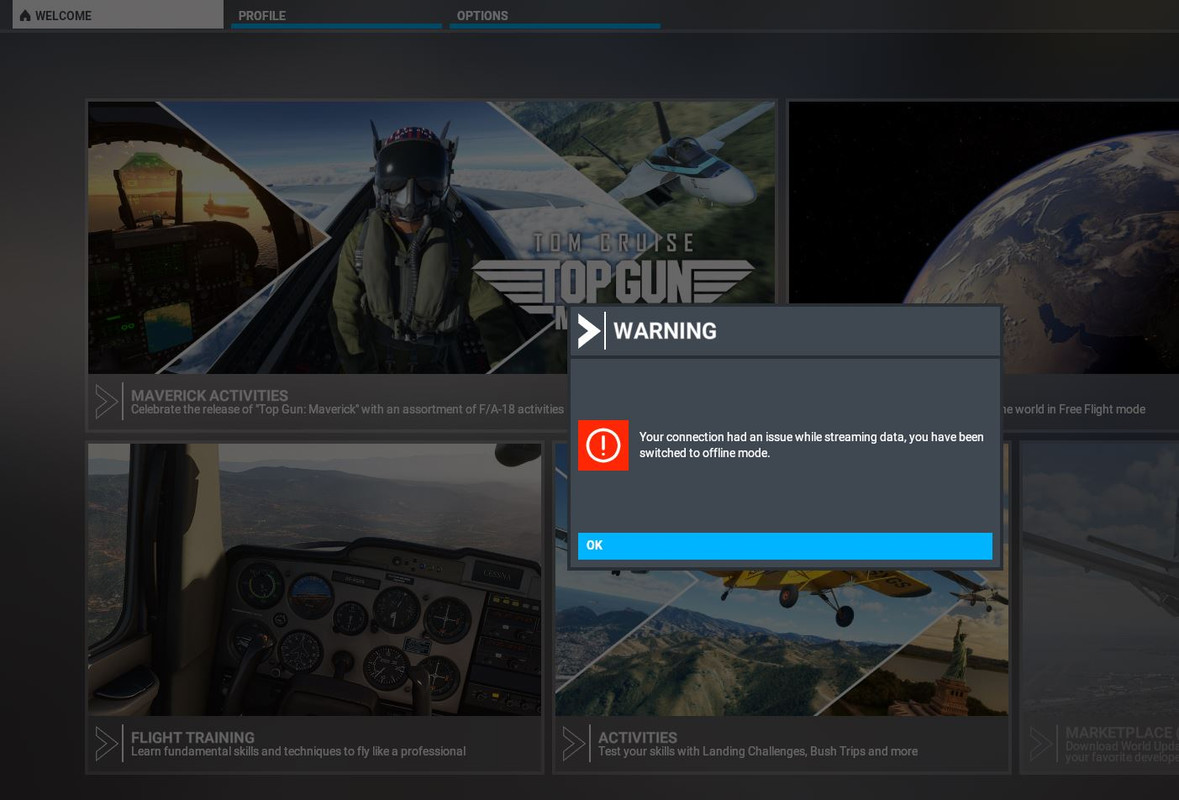
Task: Click OK in the warning dialog
Action: [784, 546]
